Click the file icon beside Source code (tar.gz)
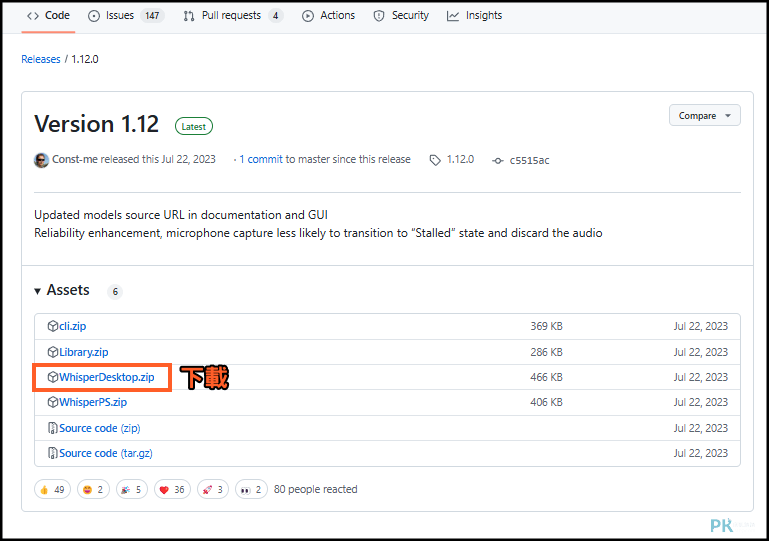769x541 pixels. 52,453
